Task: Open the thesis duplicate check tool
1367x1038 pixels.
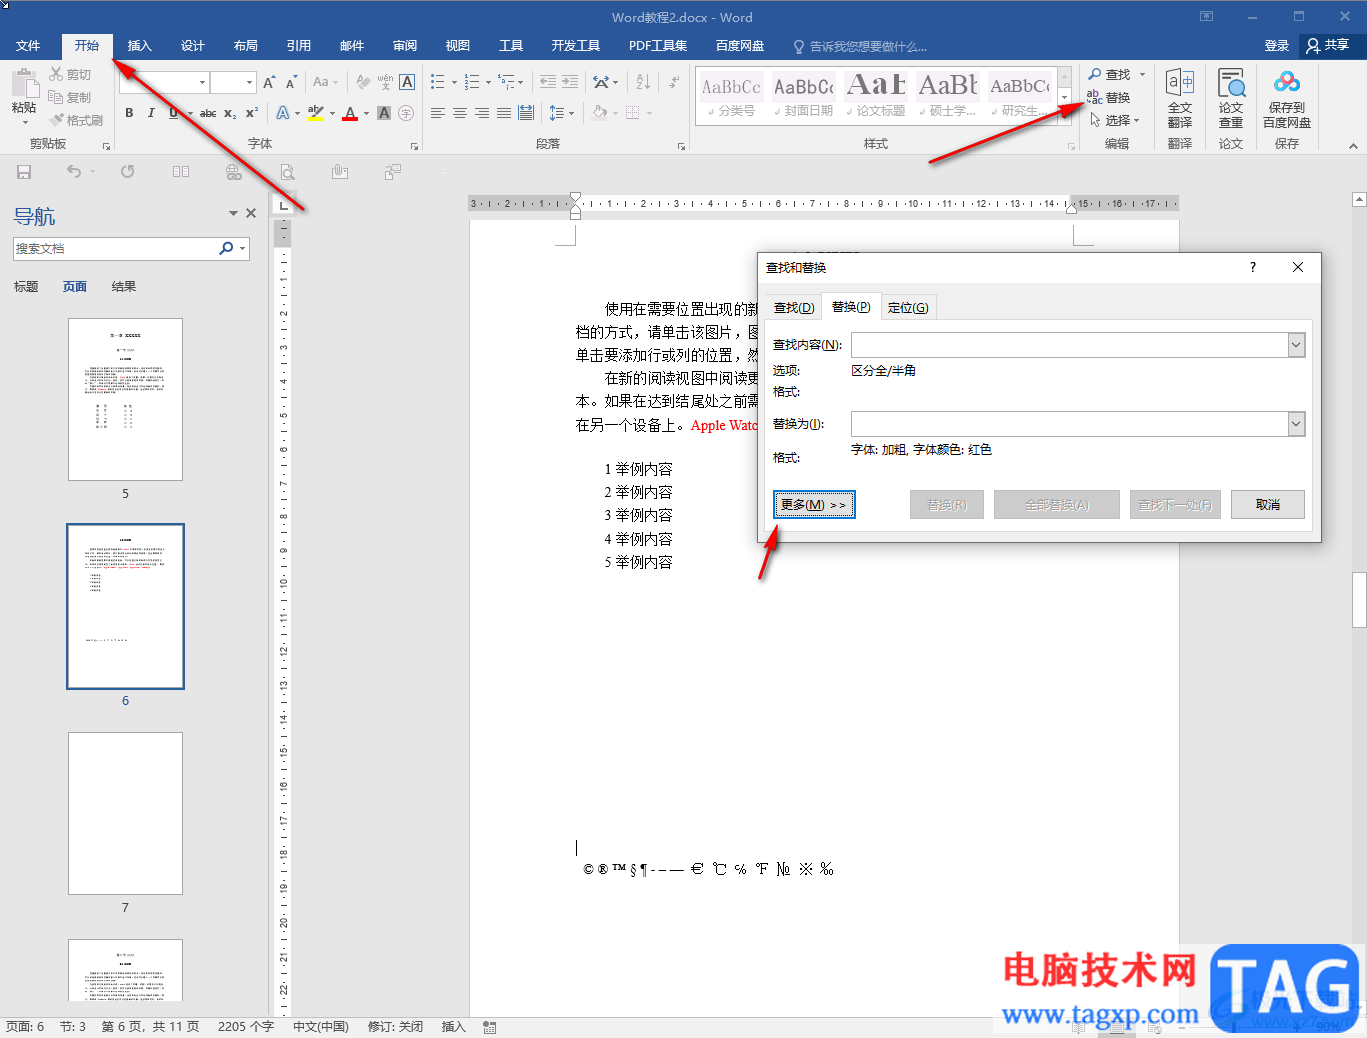Action: 1231,98
